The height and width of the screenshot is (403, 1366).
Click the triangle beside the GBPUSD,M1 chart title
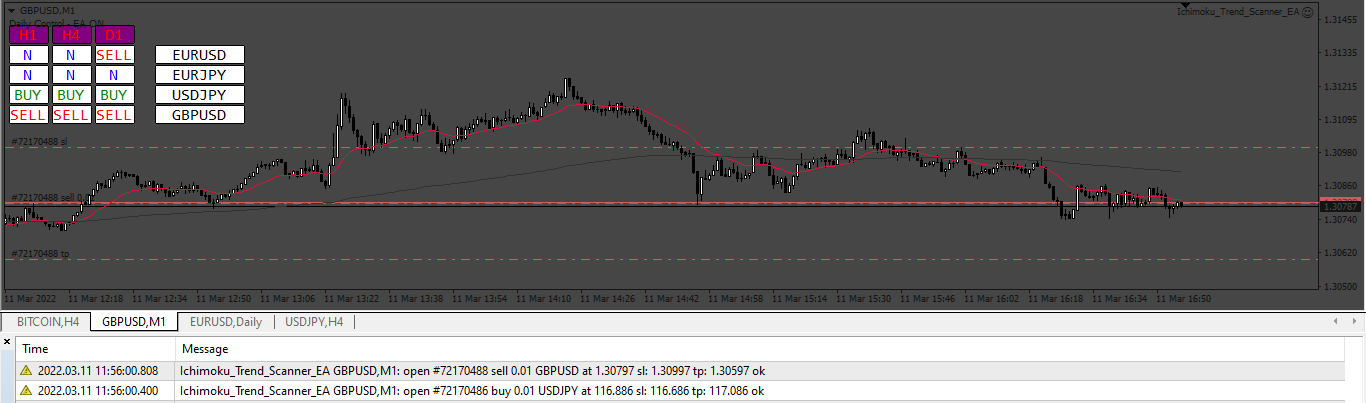(x=11, y=10)
